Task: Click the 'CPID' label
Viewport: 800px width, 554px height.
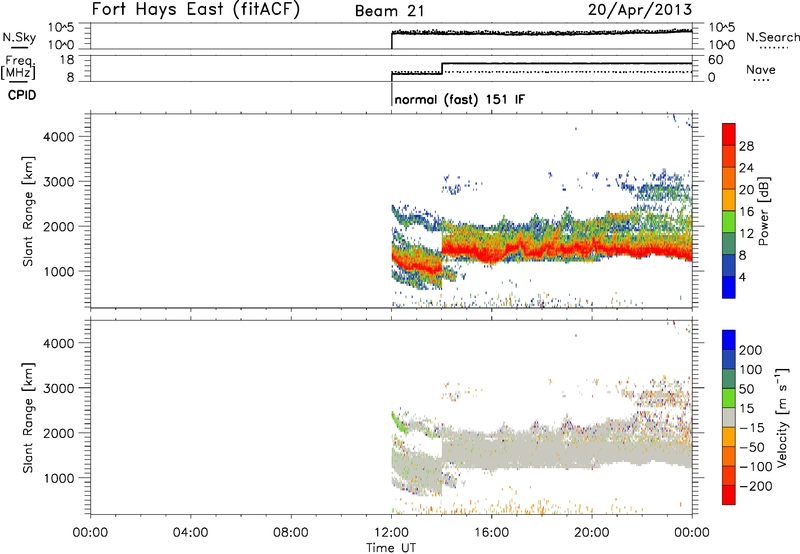Action: pos(22,95)
